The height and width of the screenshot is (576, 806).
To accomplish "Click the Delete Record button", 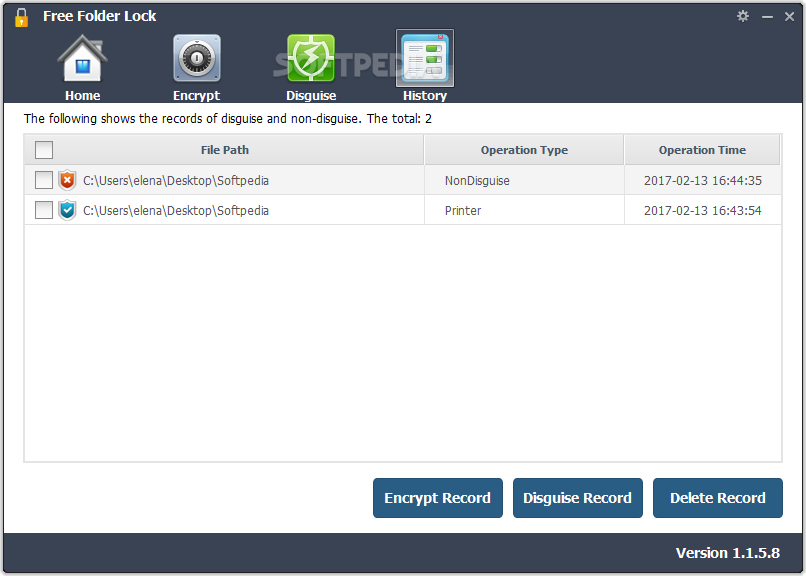I will pyautogui.click(x=718, y=498).
